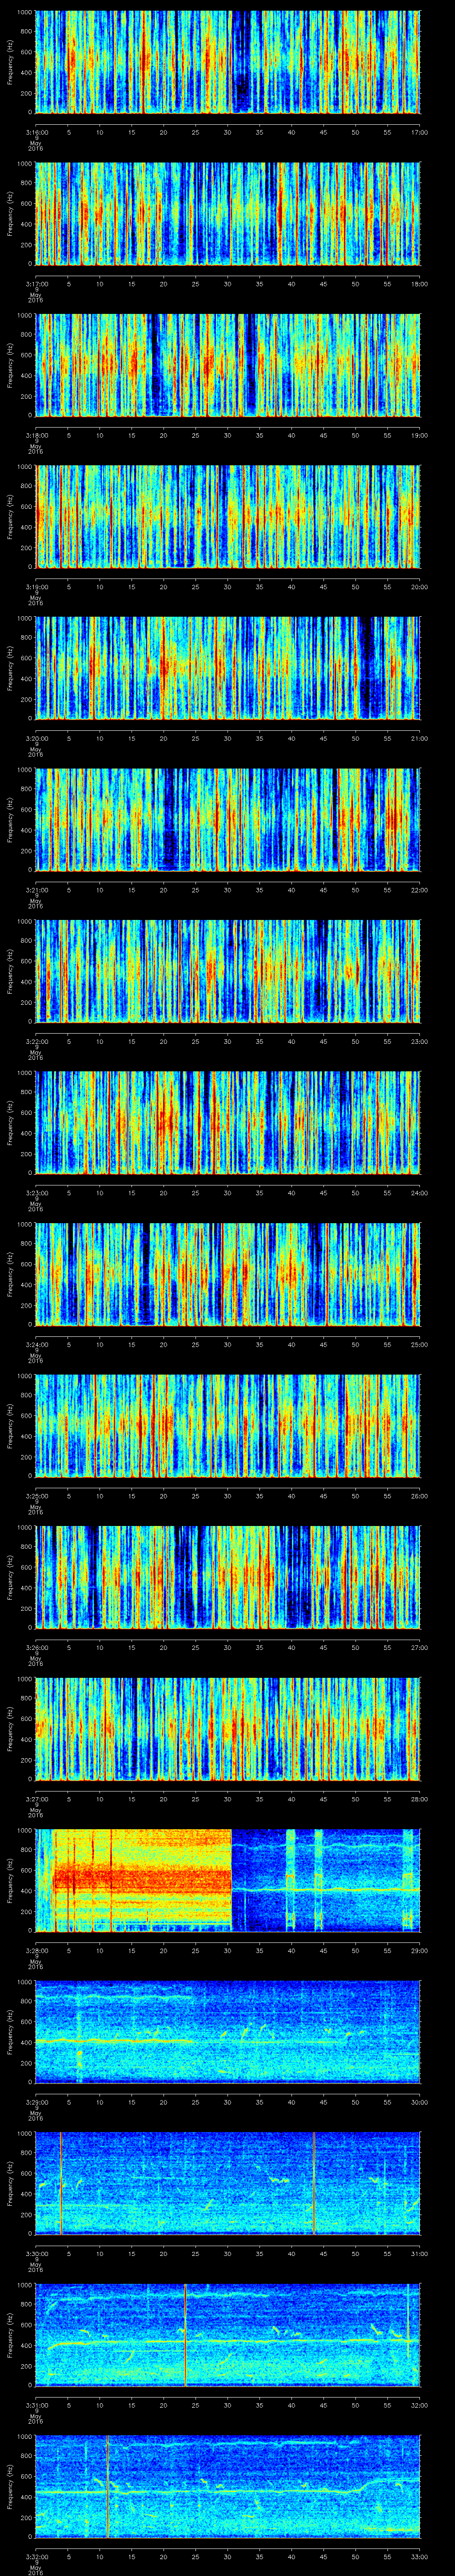This screenshot has height=2576, width=455.
Task: Click the '3:30:00' start time label
Action: pyautogui.click(x=36, y=2253)
